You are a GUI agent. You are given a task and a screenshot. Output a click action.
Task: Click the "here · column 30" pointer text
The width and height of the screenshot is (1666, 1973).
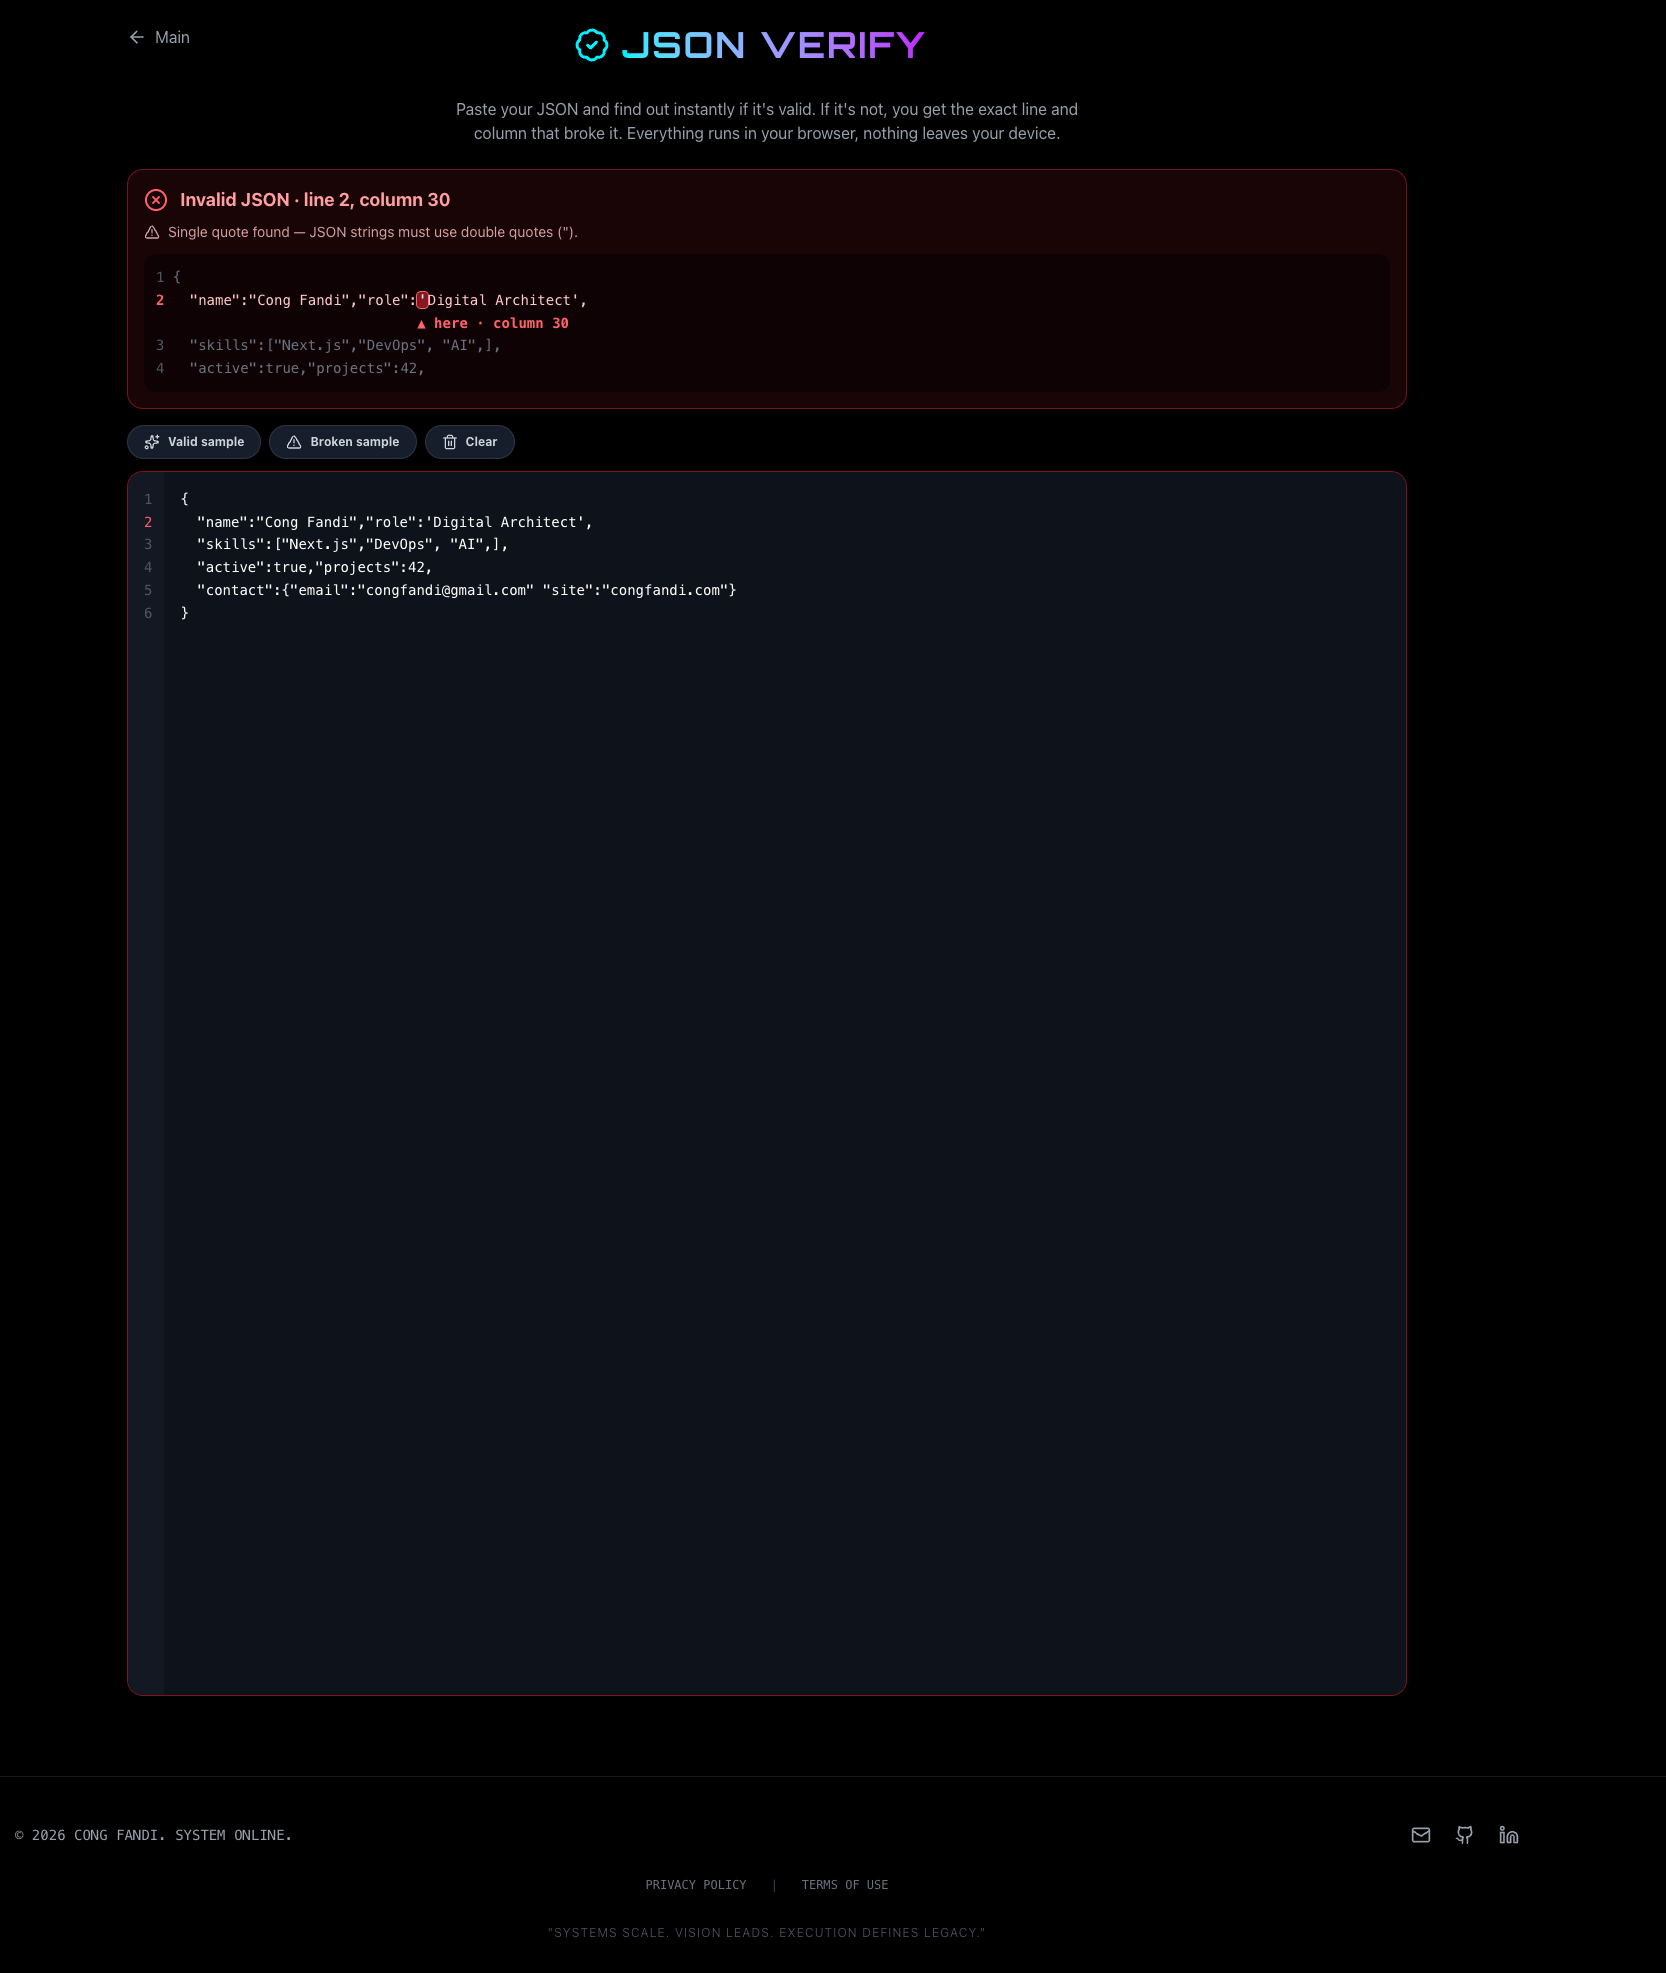(493, 323)
